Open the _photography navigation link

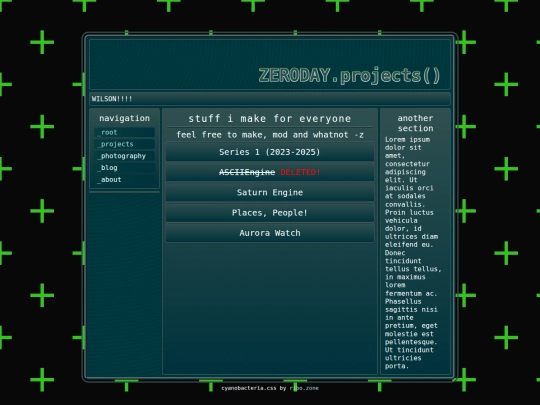124,156
